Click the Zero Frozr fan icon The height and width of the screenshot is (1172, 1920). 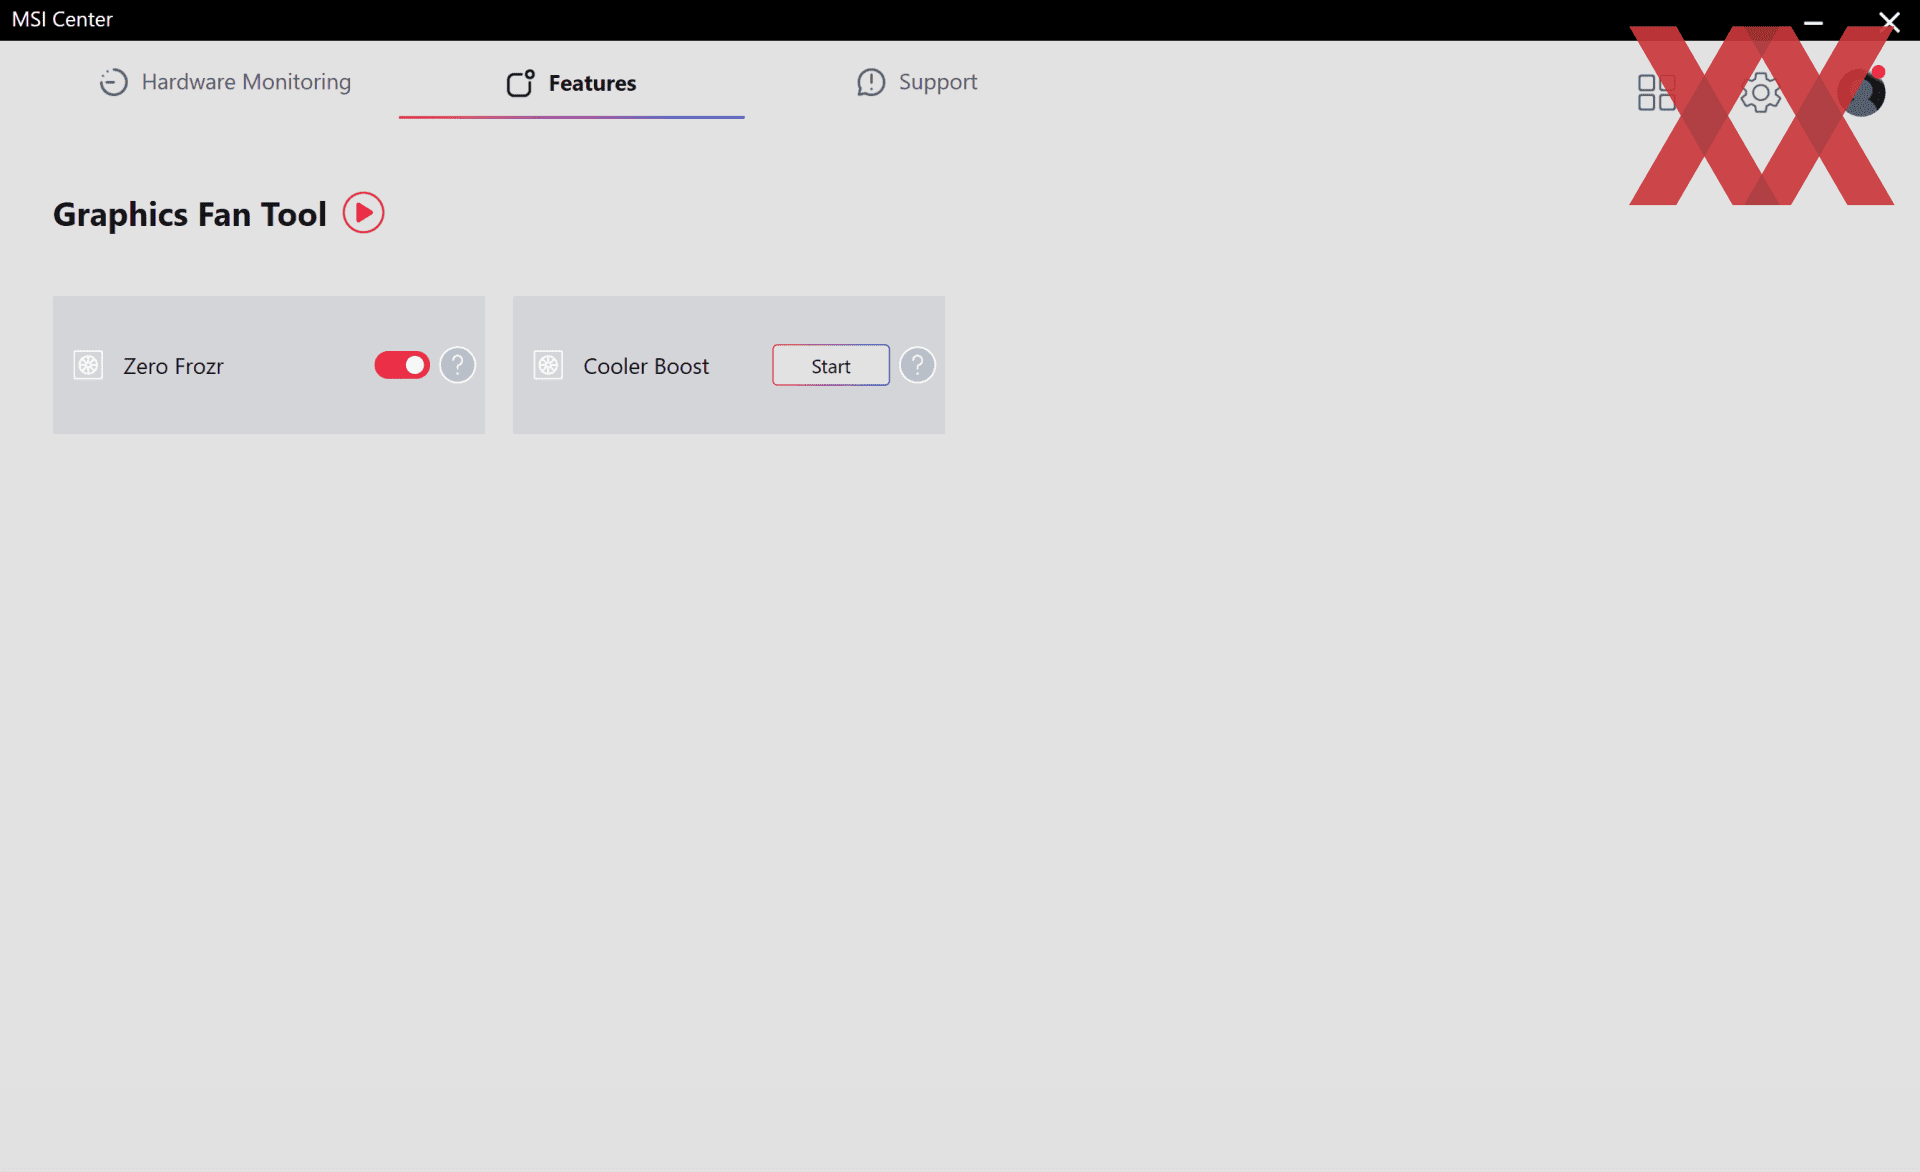click(x=88, y=365)
